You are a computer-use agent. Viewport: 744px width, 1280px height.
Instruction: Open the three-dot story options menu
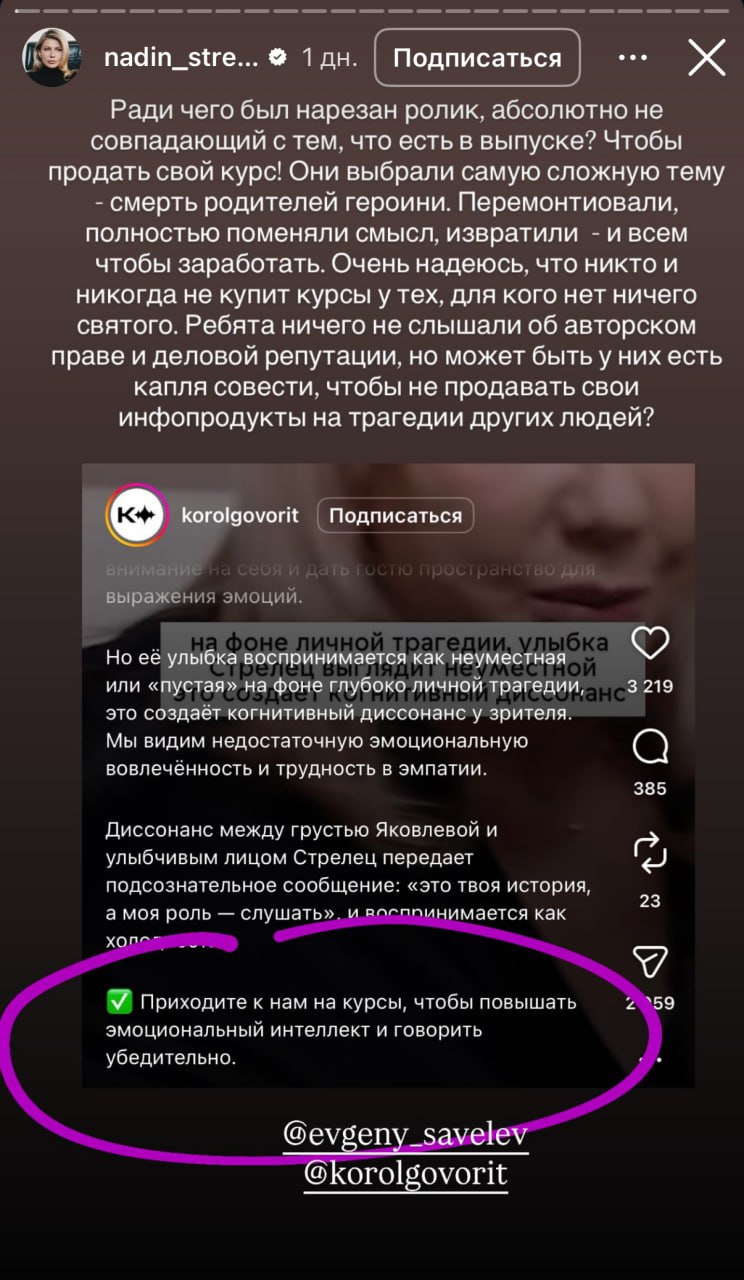[x=632, y=58]
